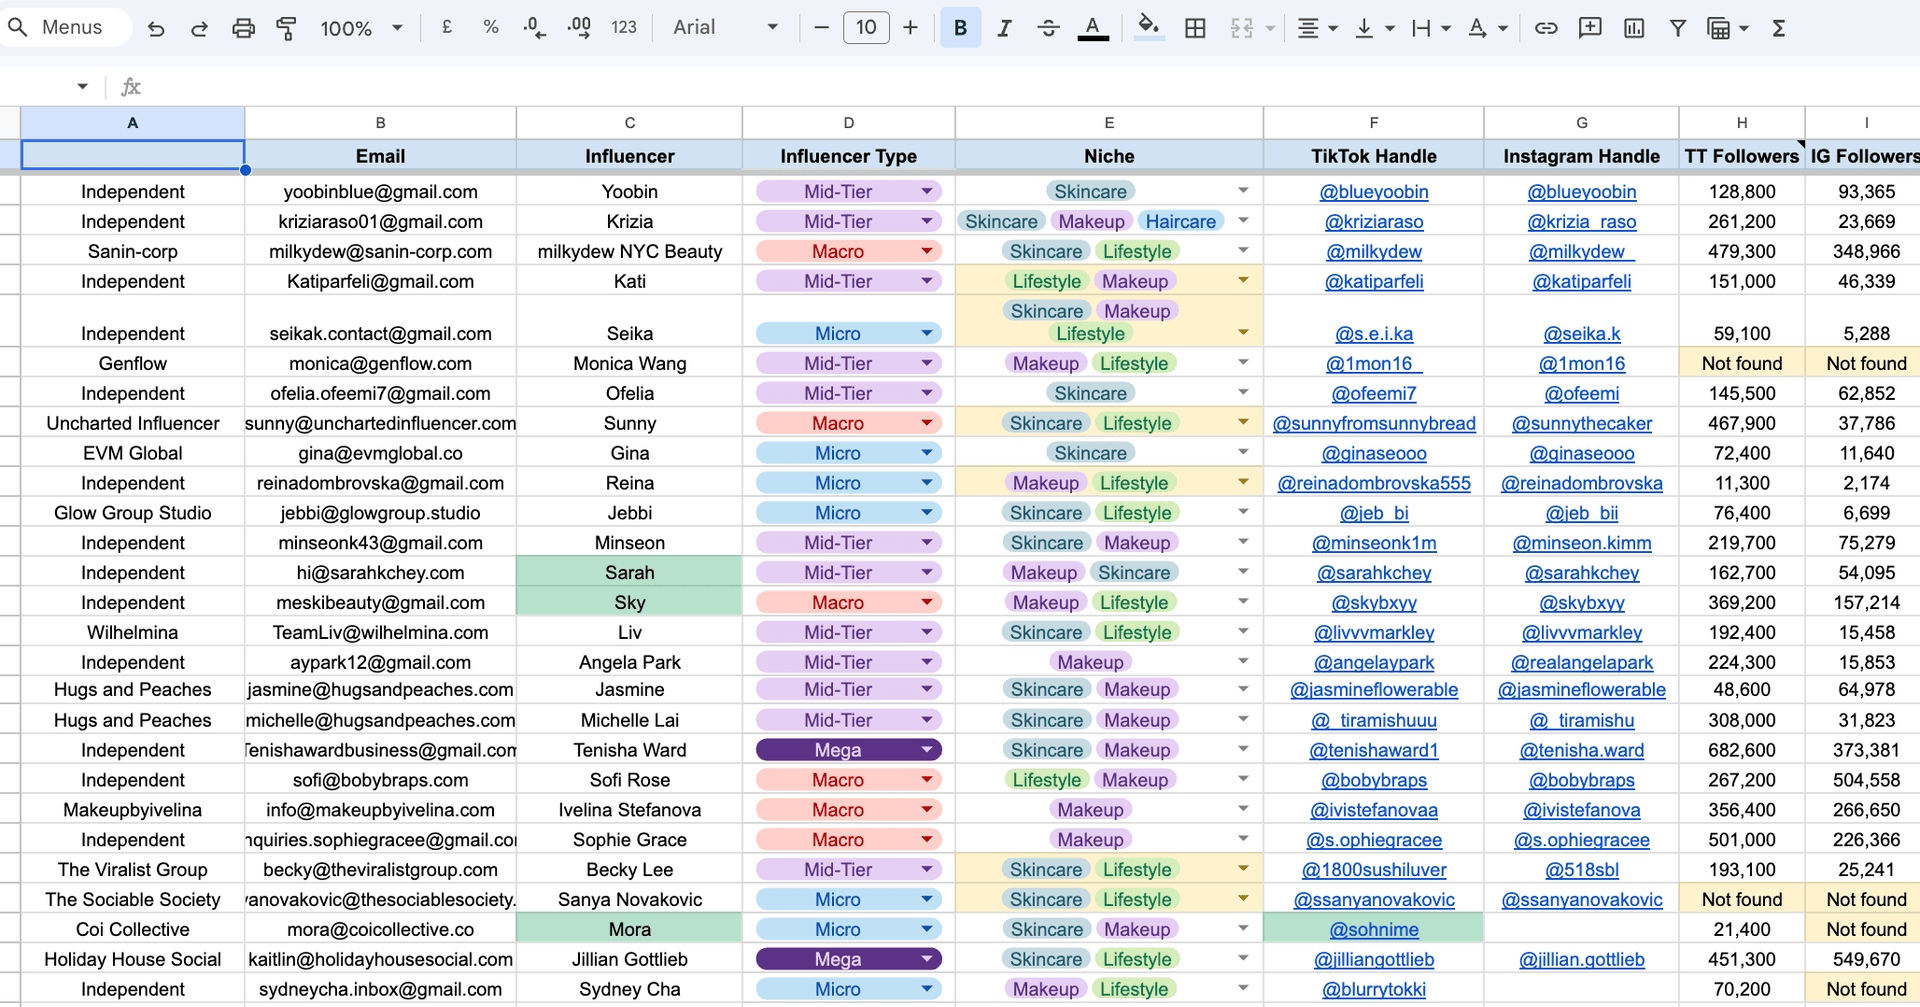
Task: Open milkydew NYC Beauty's Macro type dropdown
Action: tap(927, 251)
